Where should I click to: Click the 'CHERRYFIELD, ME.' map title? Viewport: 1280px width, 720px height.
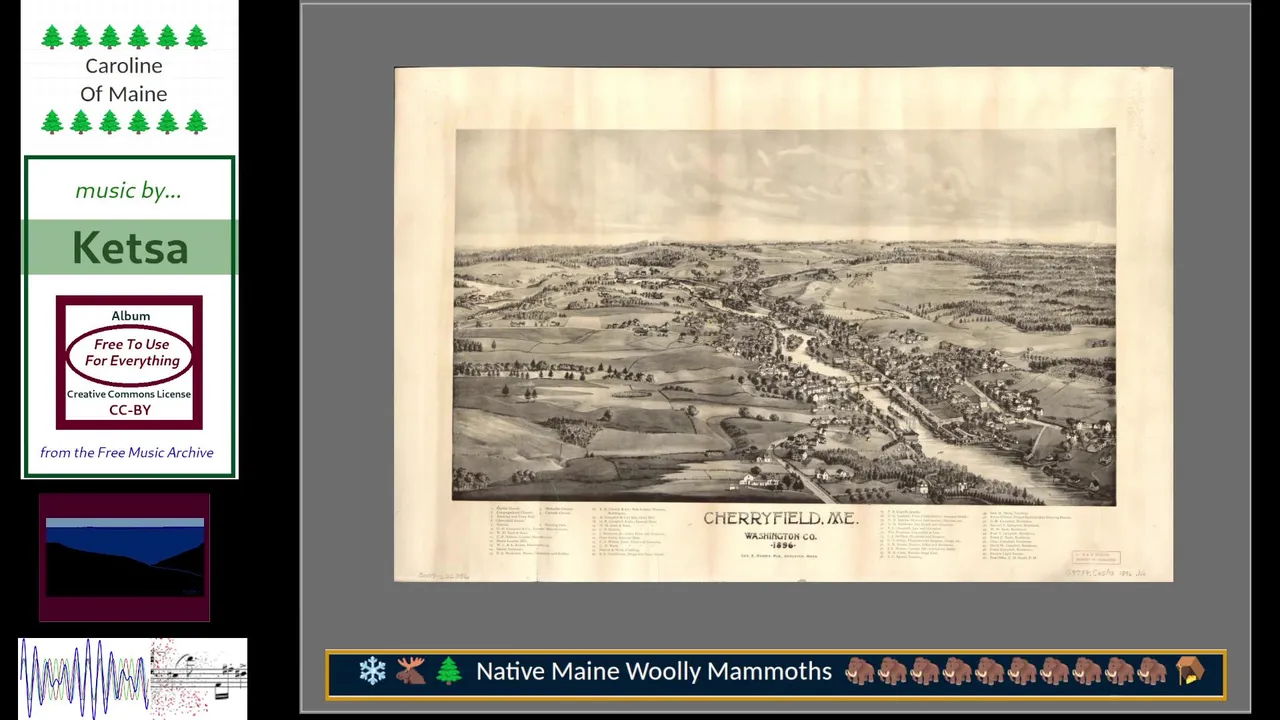pos(780,519)
